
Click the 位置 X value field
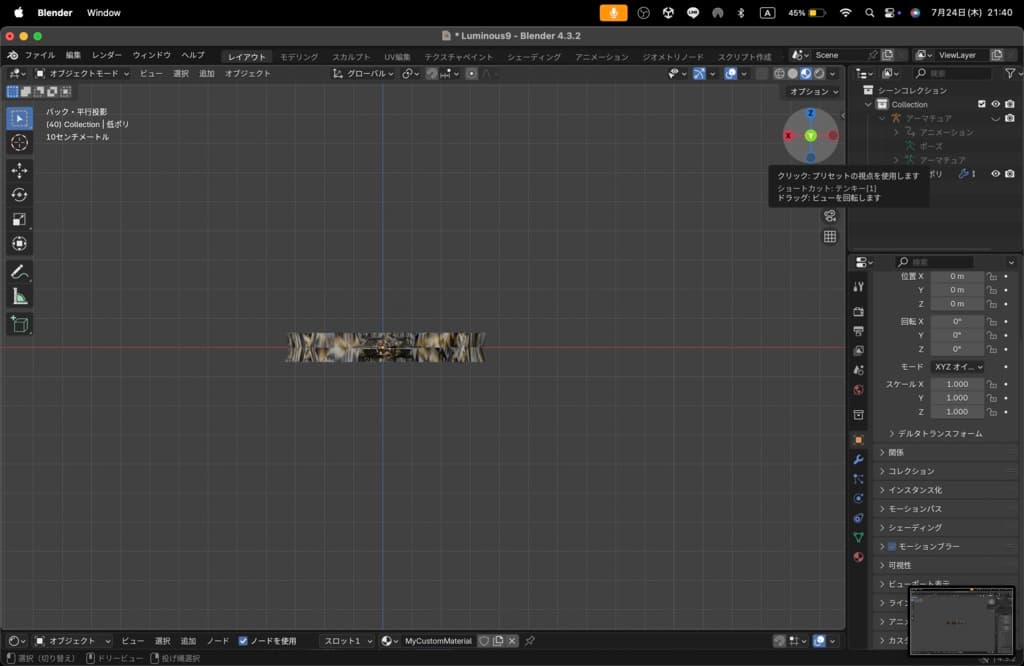[x=957, y=276]
